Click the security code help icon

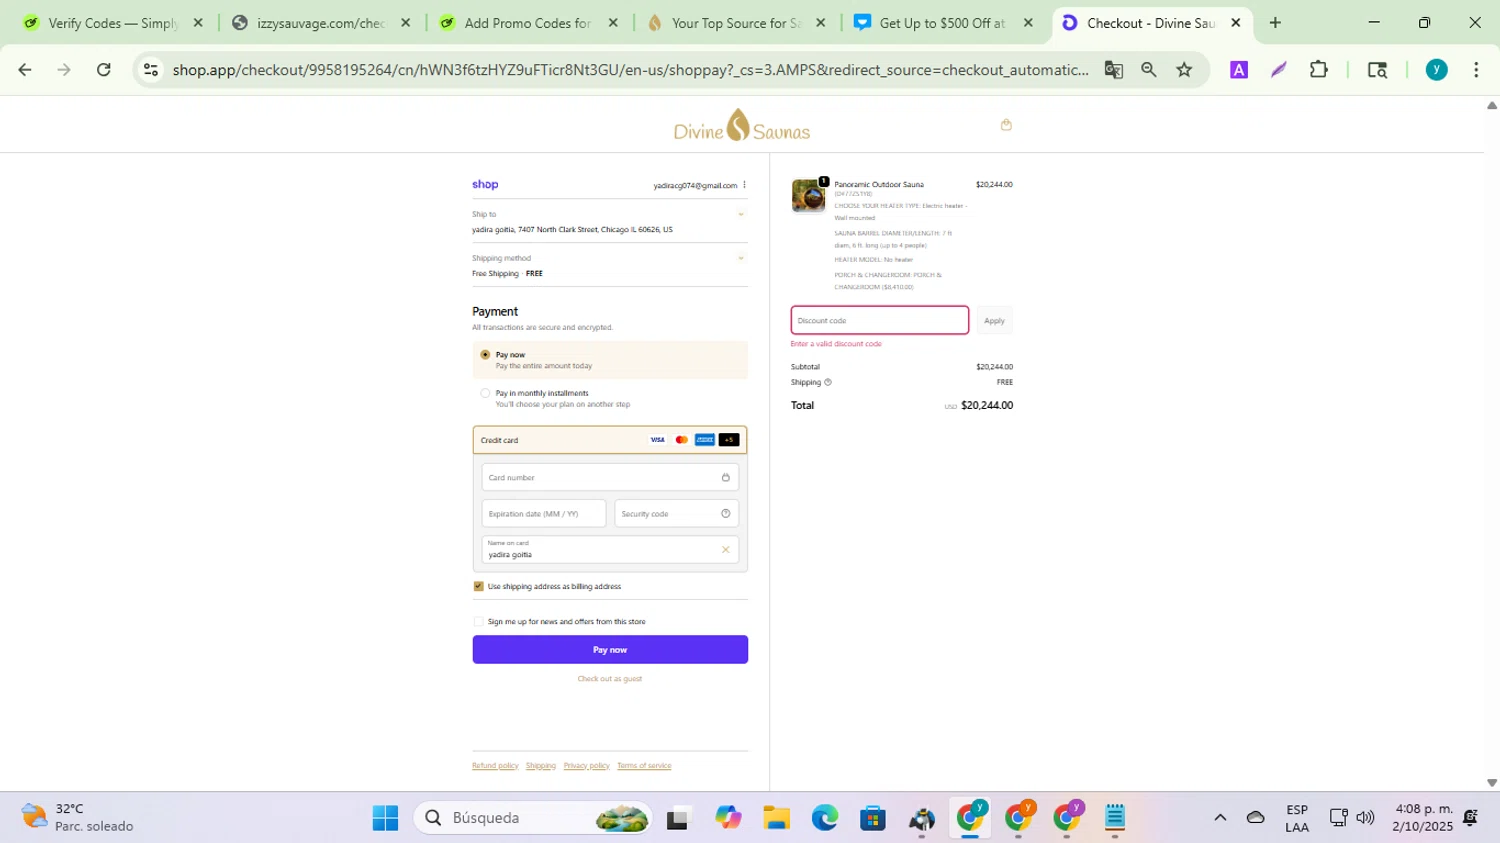725,514
